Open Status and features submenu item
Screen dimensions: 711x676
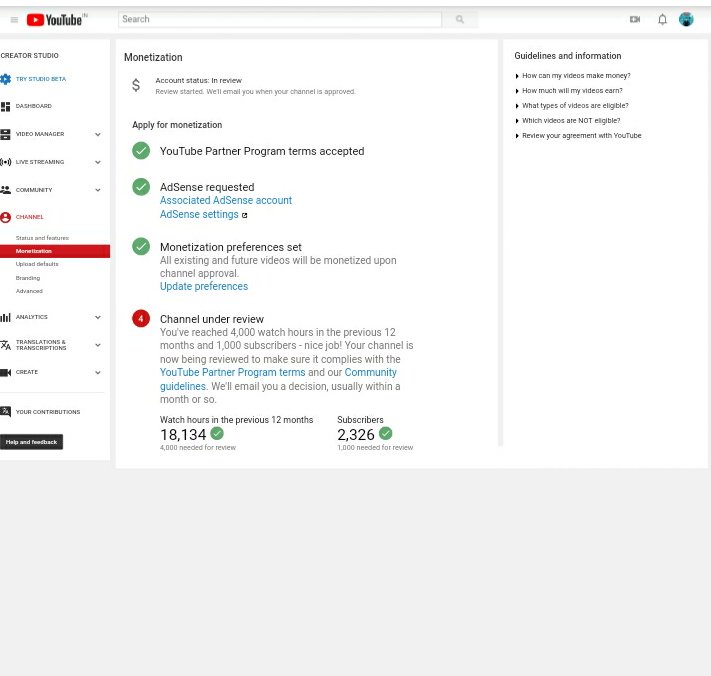[42, 238]
